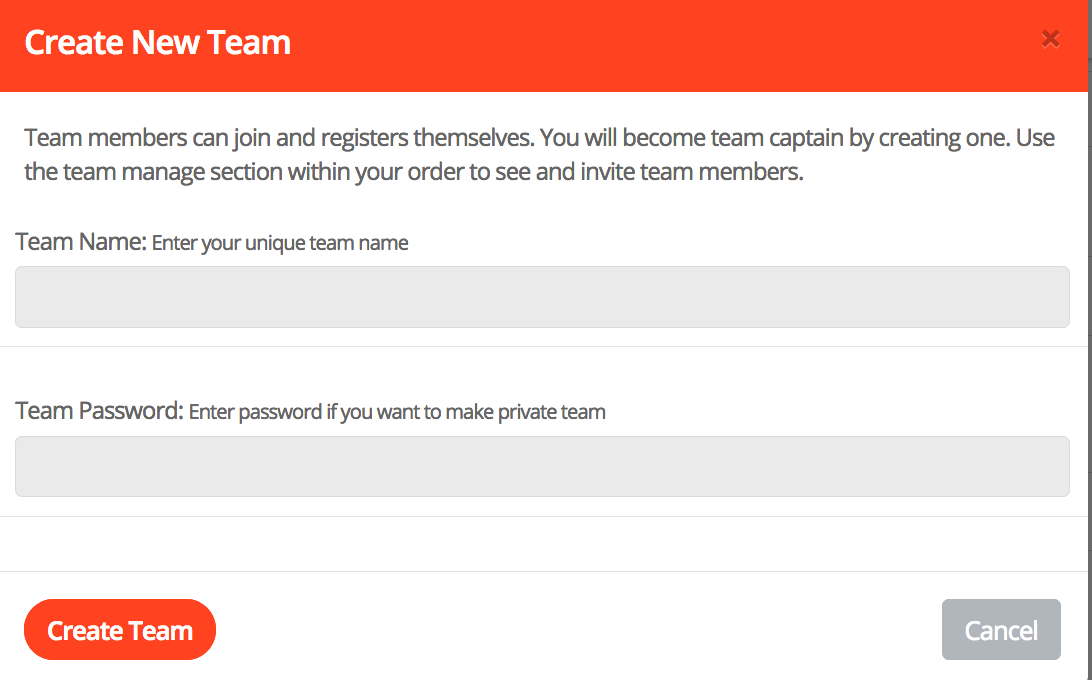Focus the Team Password input field

coord(542,466)
